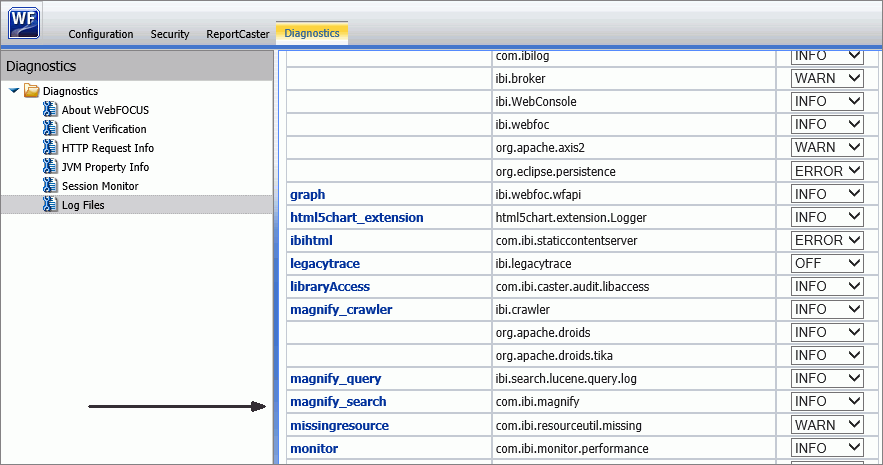Open the graph log link
Image resolution: width=883 pixels, height=465 pixels.
(307, 195)
